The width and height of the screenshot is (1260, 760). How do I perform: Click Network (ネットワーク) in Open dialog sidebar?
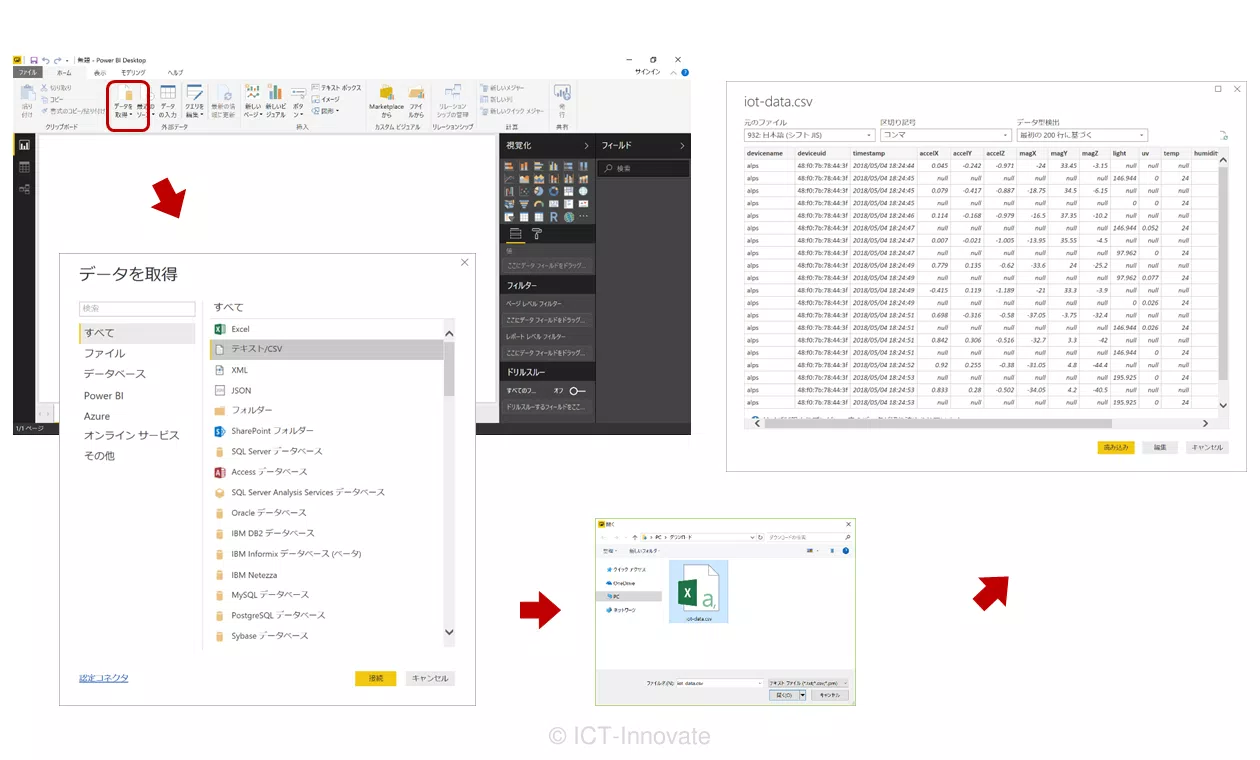pos(621,609)
